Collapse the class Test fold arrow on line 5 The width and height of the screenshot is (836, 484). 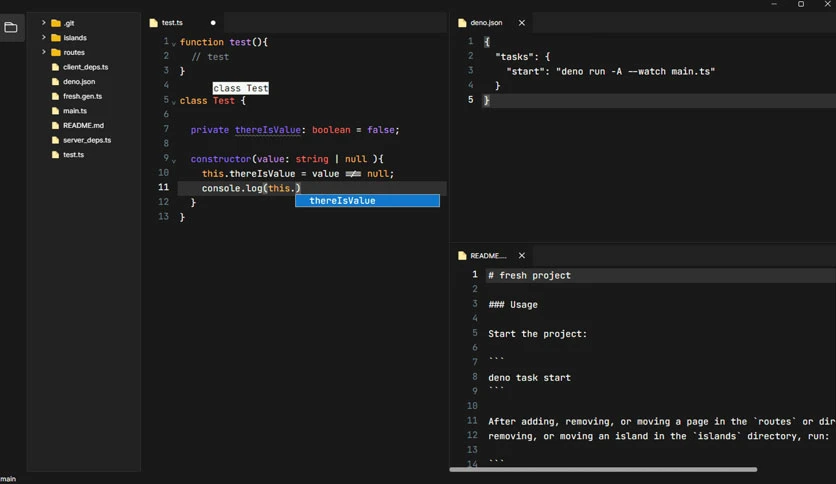coord(174,102)
